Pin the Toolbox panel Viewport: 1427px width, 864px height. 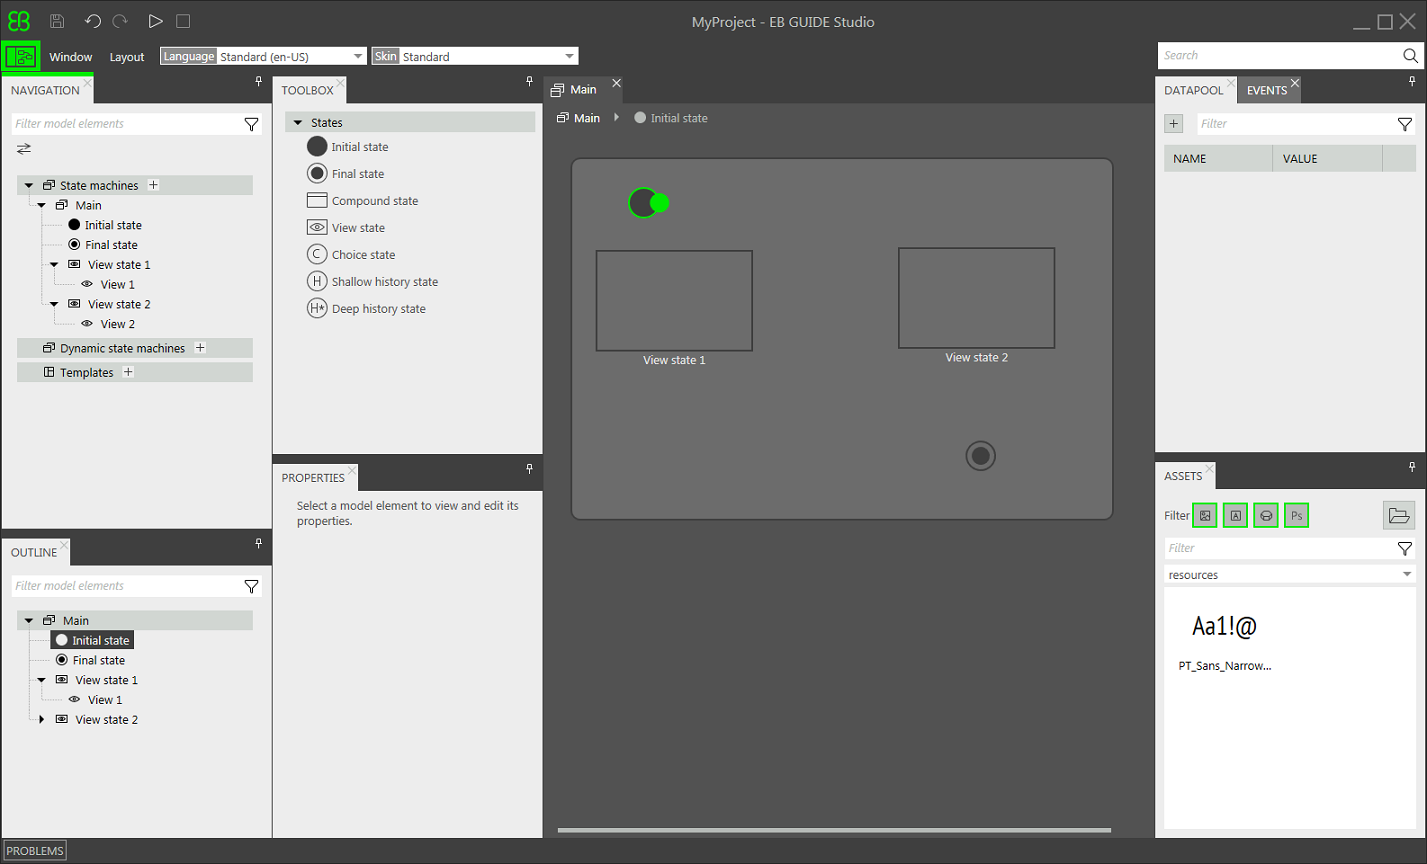click(530, 81)
